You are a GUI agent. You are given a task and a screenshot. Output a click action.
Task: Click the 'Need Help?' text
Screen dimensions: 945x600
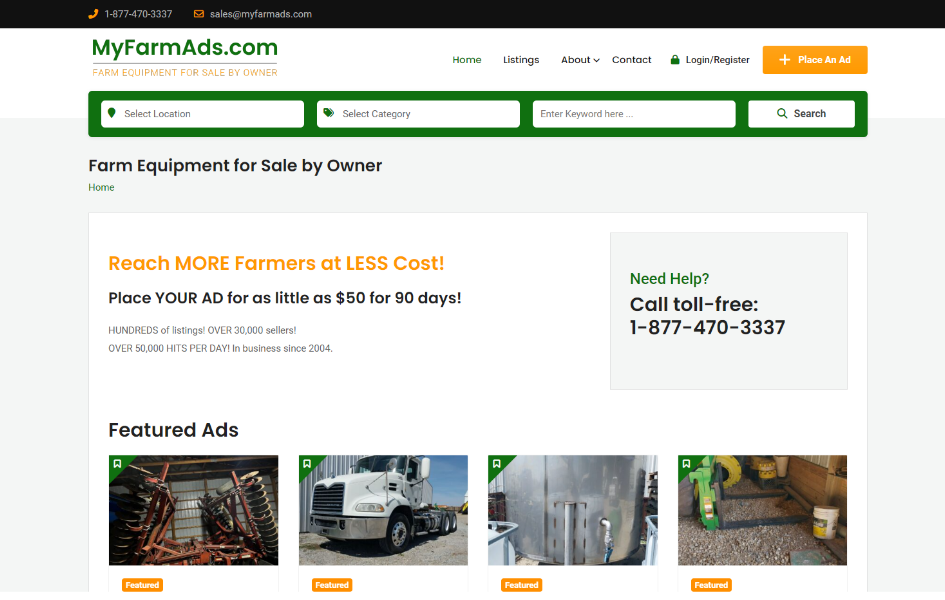point(670,278)
